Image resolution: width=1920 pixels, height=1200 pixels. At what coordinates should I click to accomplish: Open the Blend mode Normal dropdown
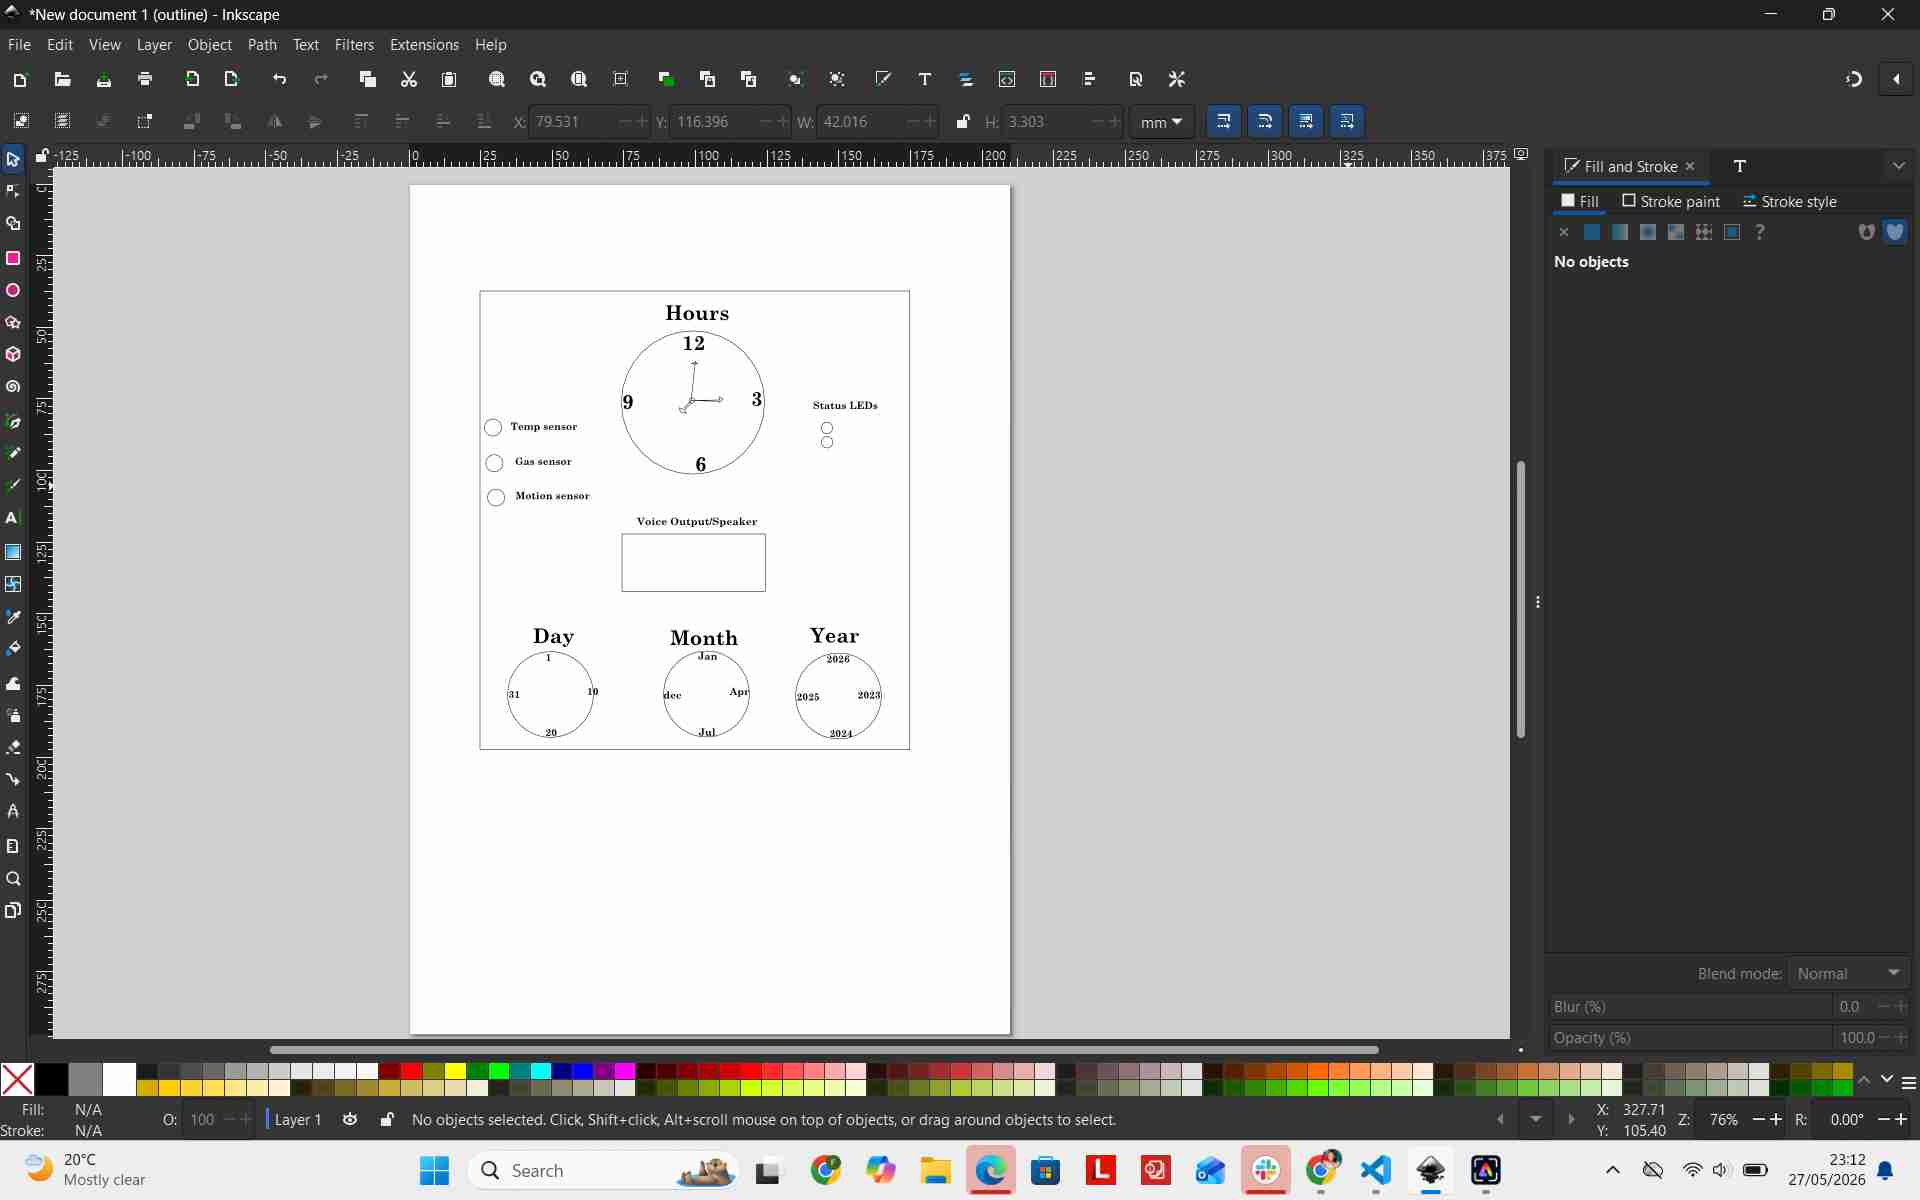1849,973
